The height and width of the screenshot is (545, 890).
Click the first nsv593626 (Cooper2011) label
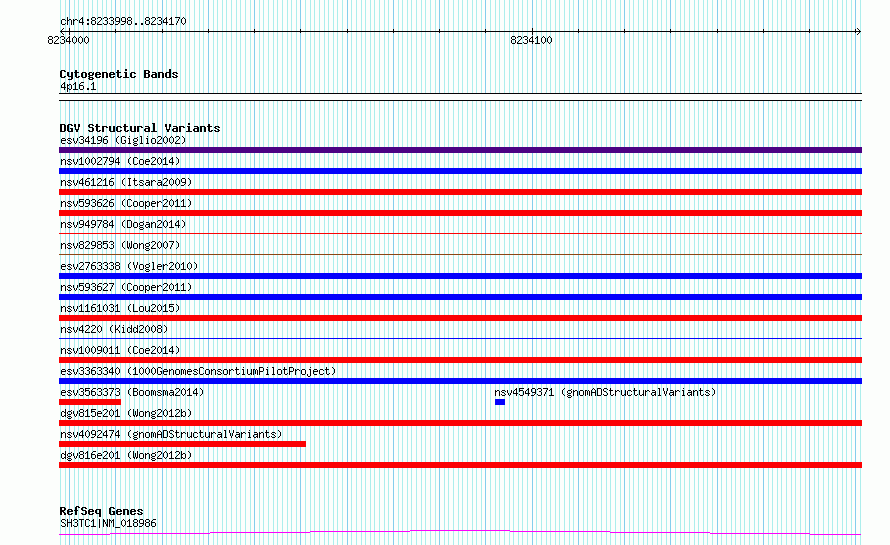pos(126,203)
